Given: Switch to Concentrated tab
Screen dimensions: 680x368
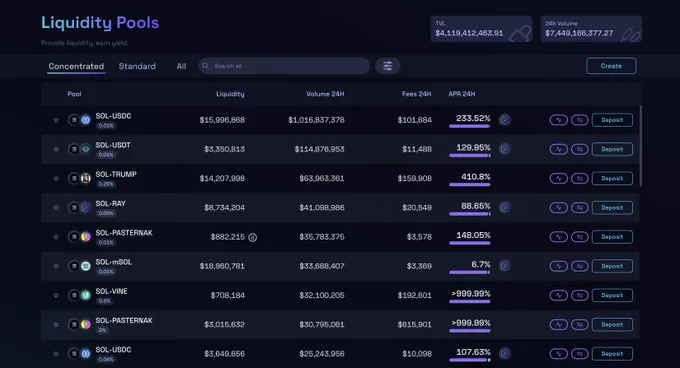Looking at the screenshot, I should coord(76,66).
